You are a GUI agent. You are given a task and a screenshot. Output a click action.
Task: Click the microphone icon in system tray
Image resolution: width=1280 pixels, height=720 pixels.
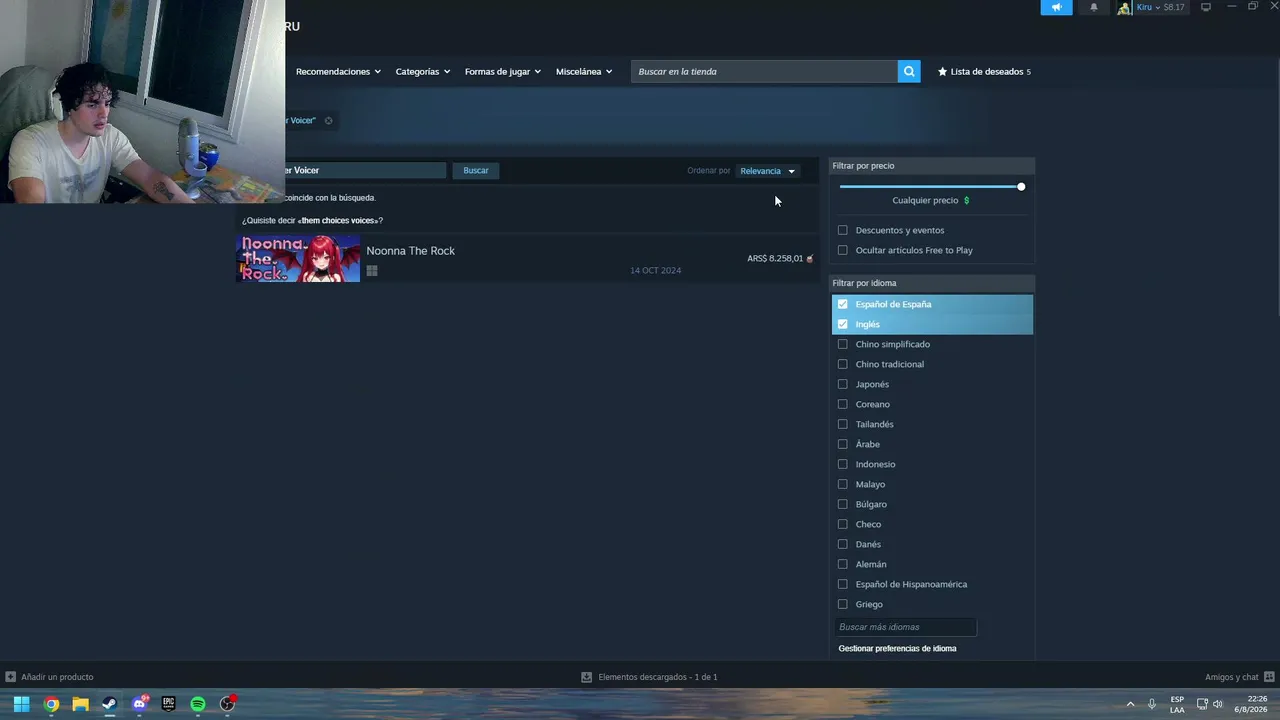pos(1152,704)
